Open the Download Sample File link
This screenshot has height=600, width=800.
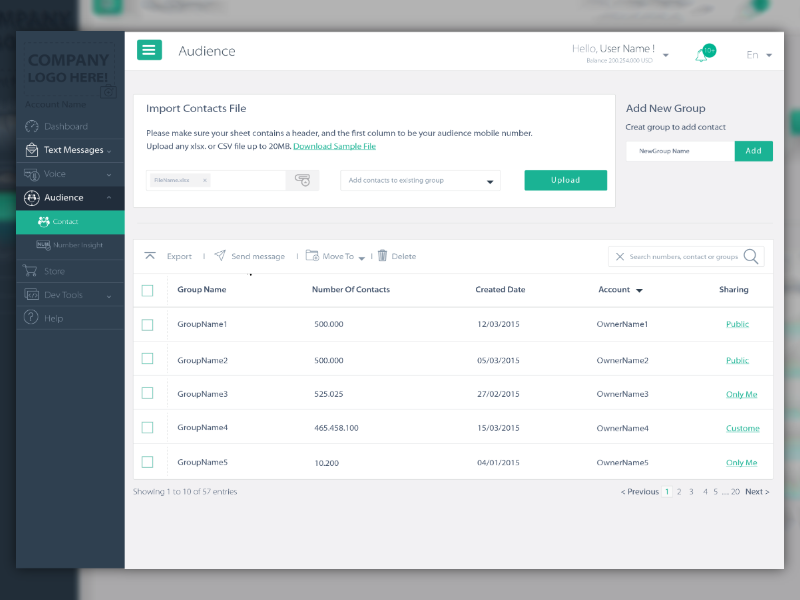(x=334, y=146)
